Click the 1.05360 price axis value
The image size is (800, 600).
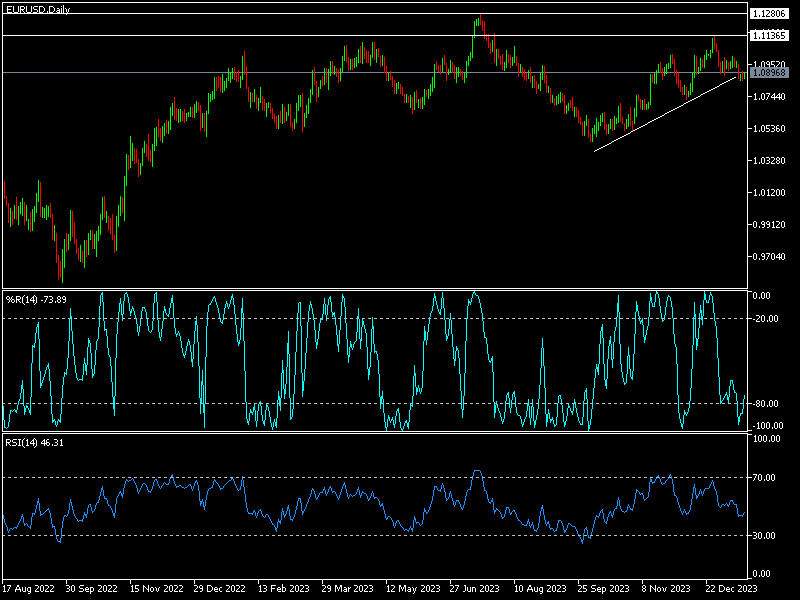pos(769,129)
